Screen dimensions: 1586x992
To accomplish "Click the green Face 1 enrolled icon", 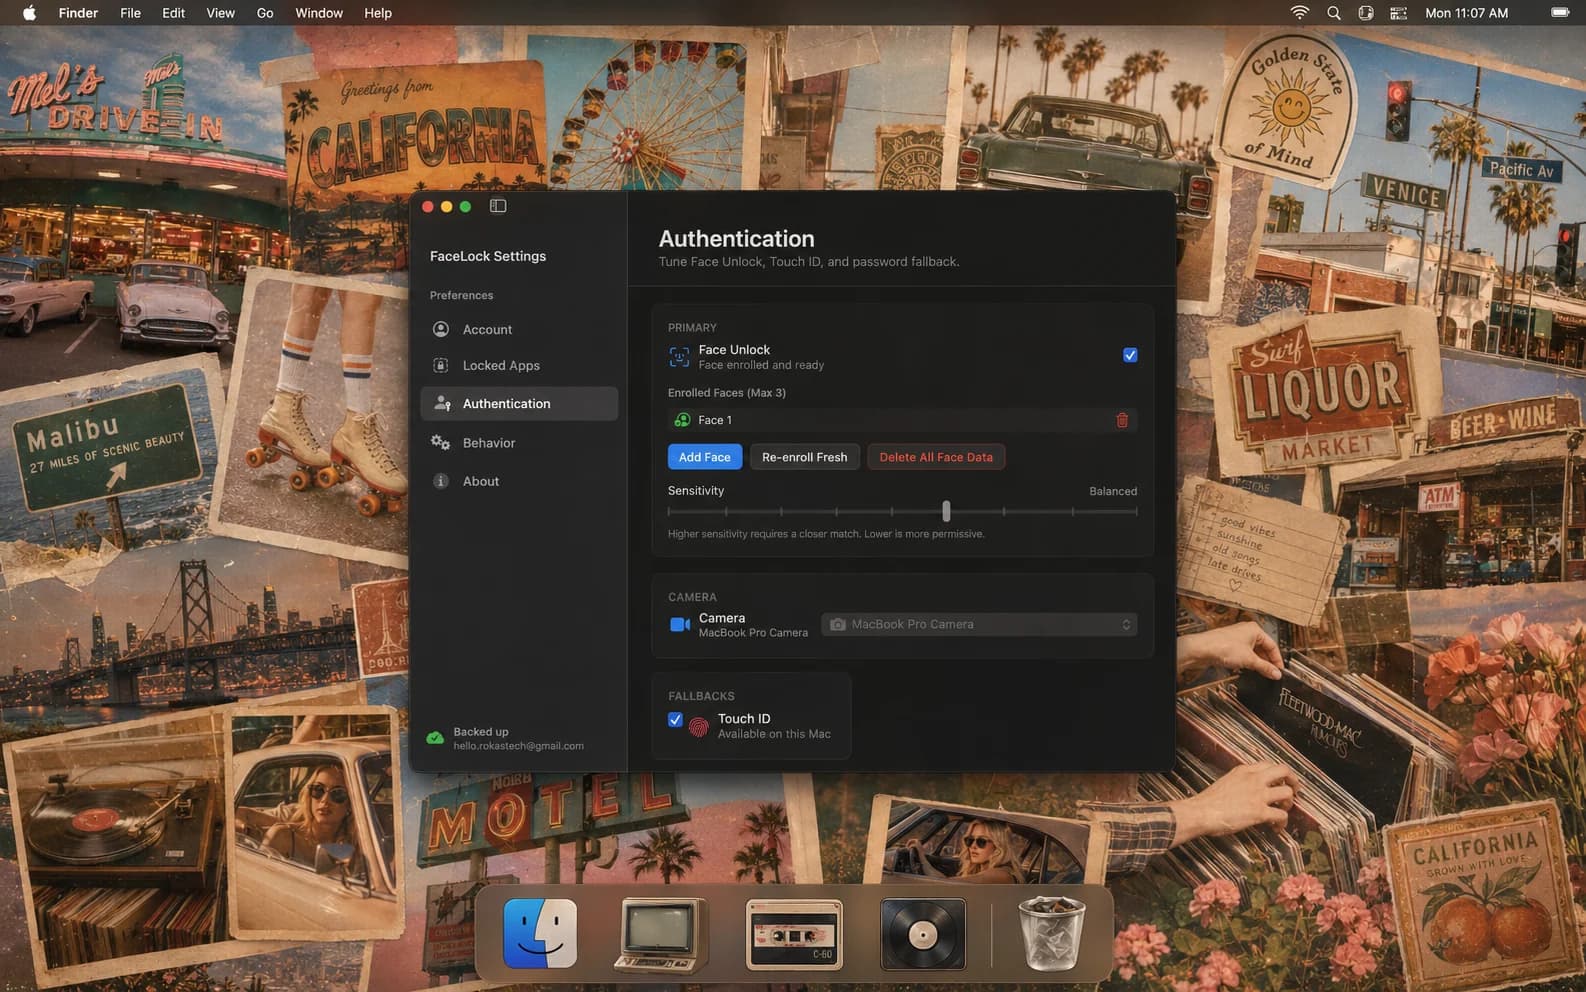I will tap(682, 420).
